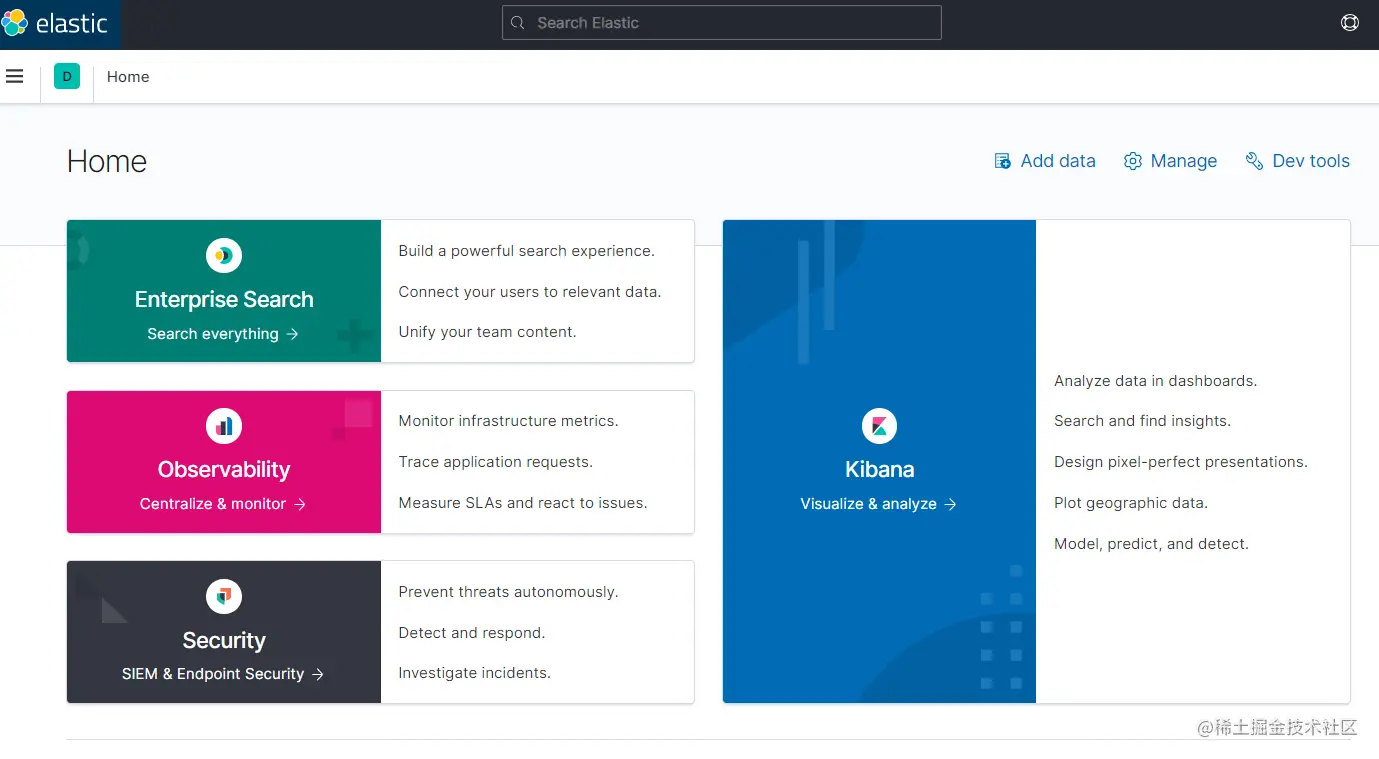
Task: Click the Add data icon
Action: point(1002,161)
